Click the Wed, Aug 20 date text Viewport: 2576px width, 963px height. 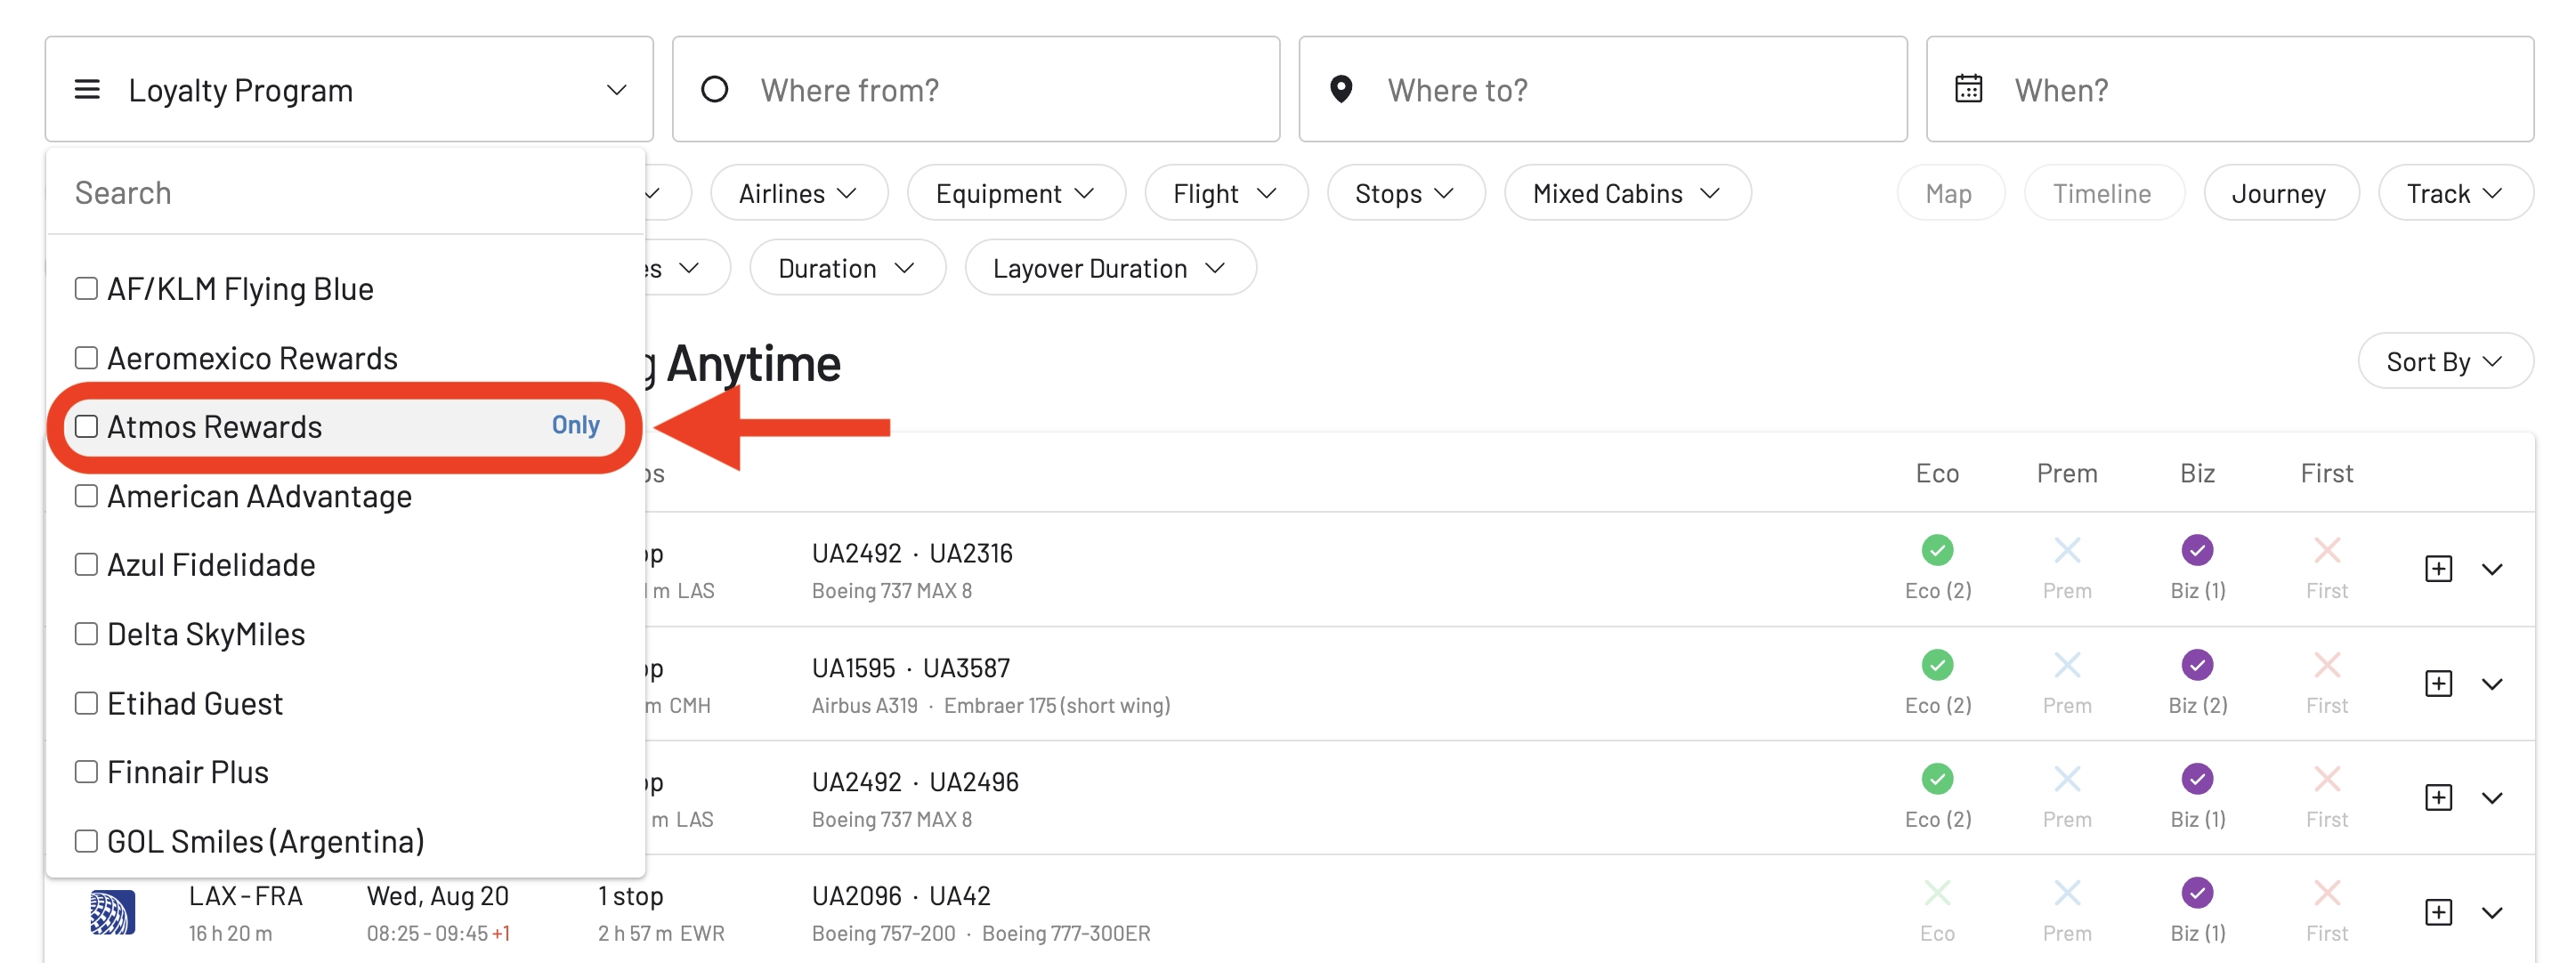pyautogui.click(x=438, y=896)
